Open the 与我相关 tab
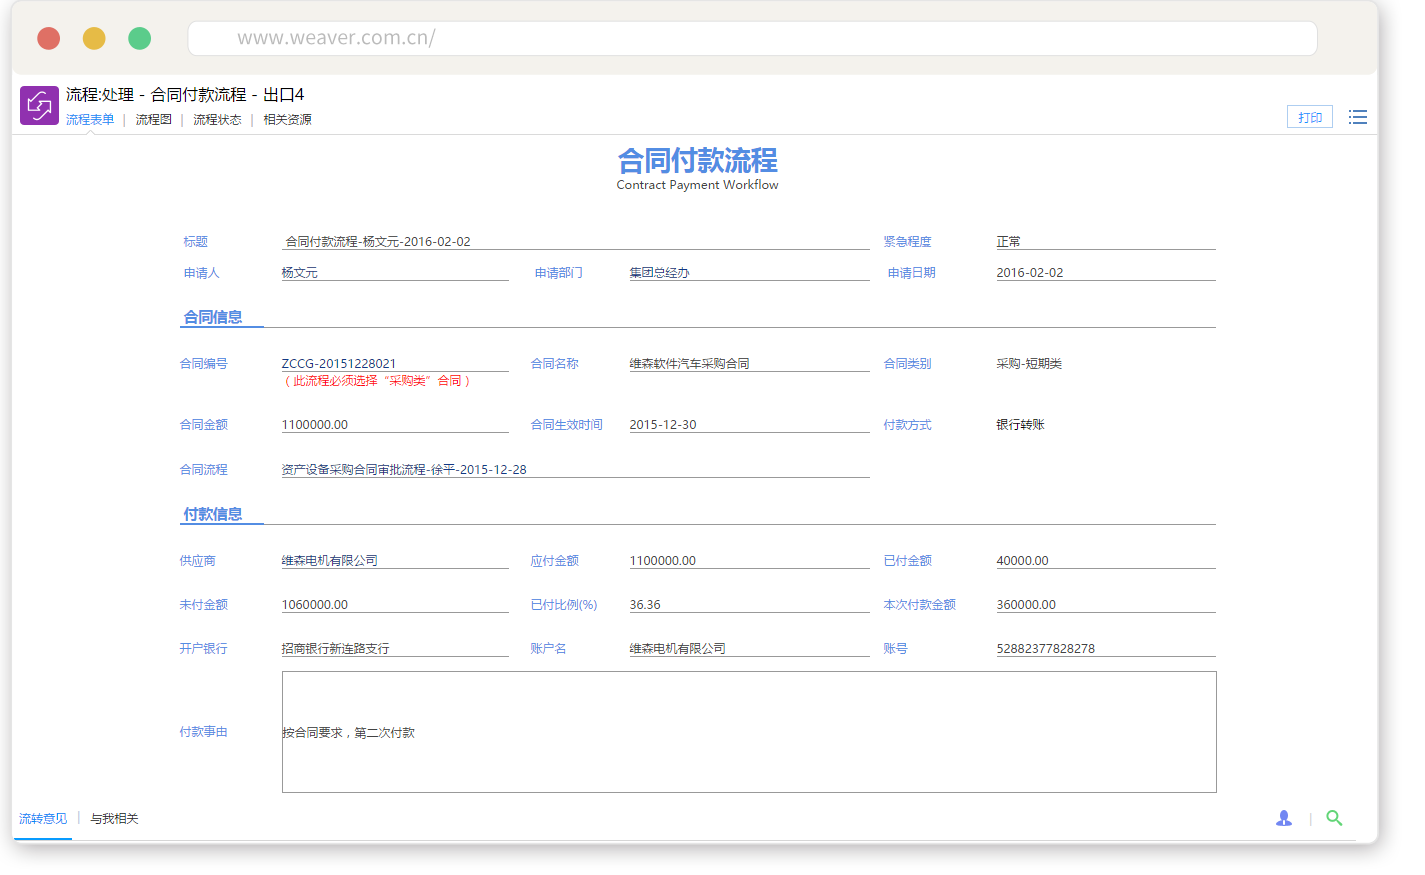Viewport: 1425px width, 875px height. [x=114, y=819]
